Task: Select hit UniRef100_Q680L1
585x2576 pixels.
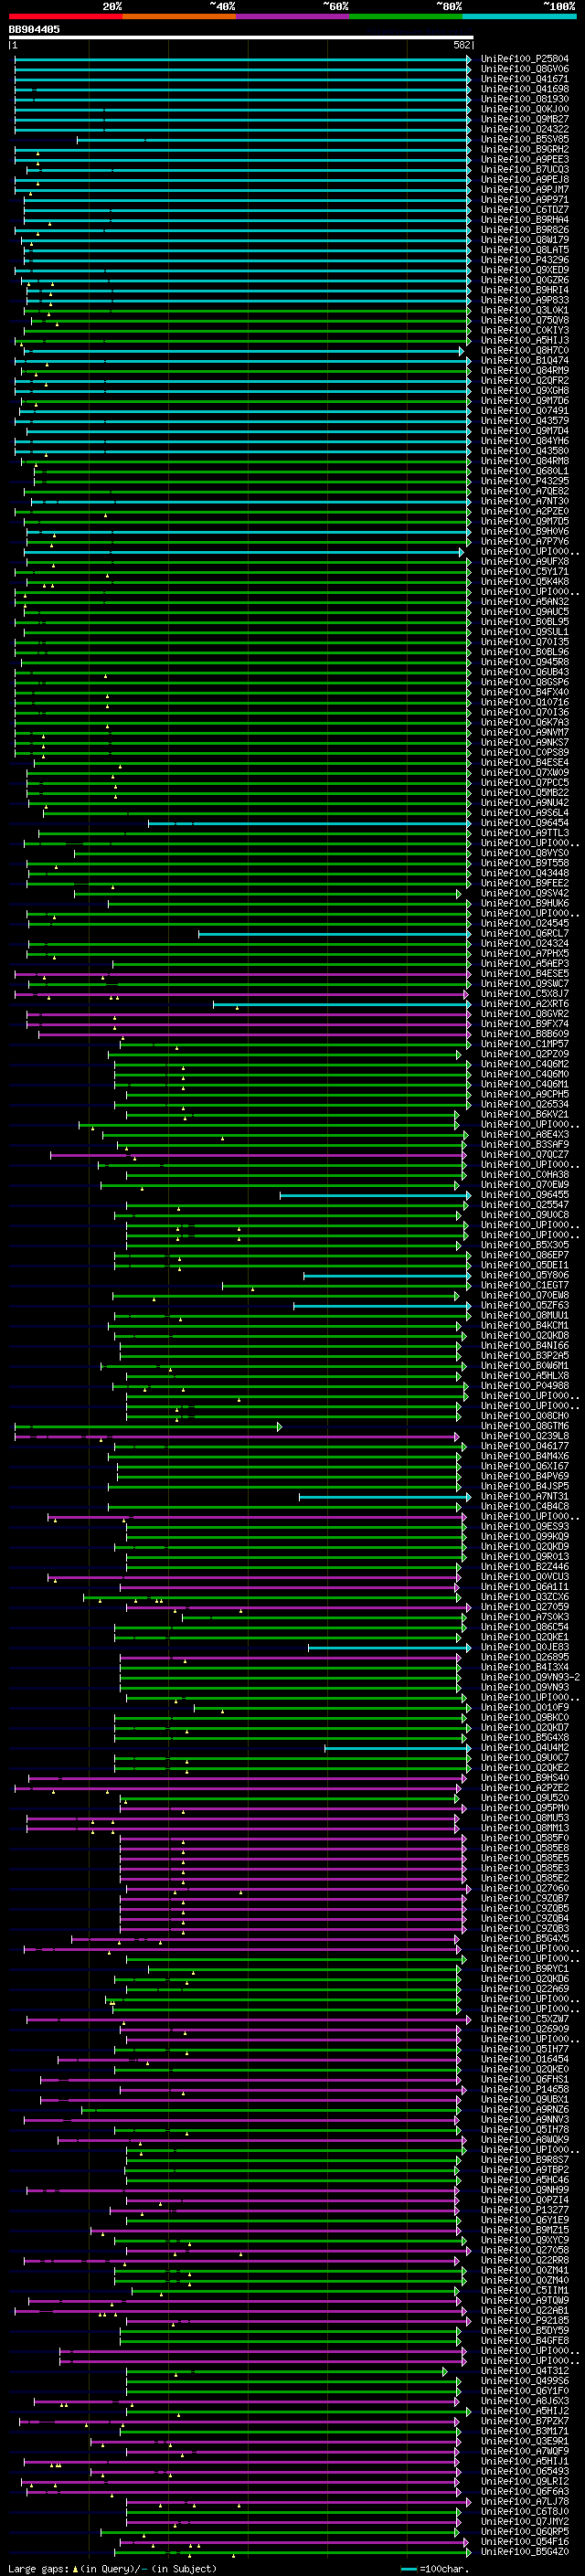Action: pyautogui.click(x=524, y=471)
